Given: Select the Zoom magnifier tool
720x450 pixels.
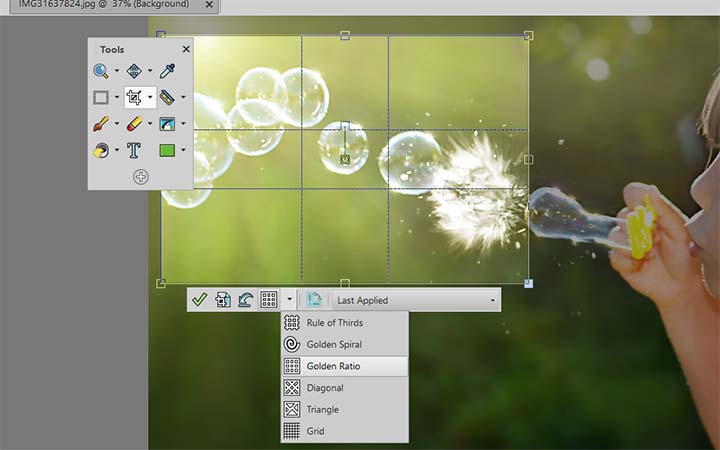Looking at the screenshot, I should click(x=101, y=71).
